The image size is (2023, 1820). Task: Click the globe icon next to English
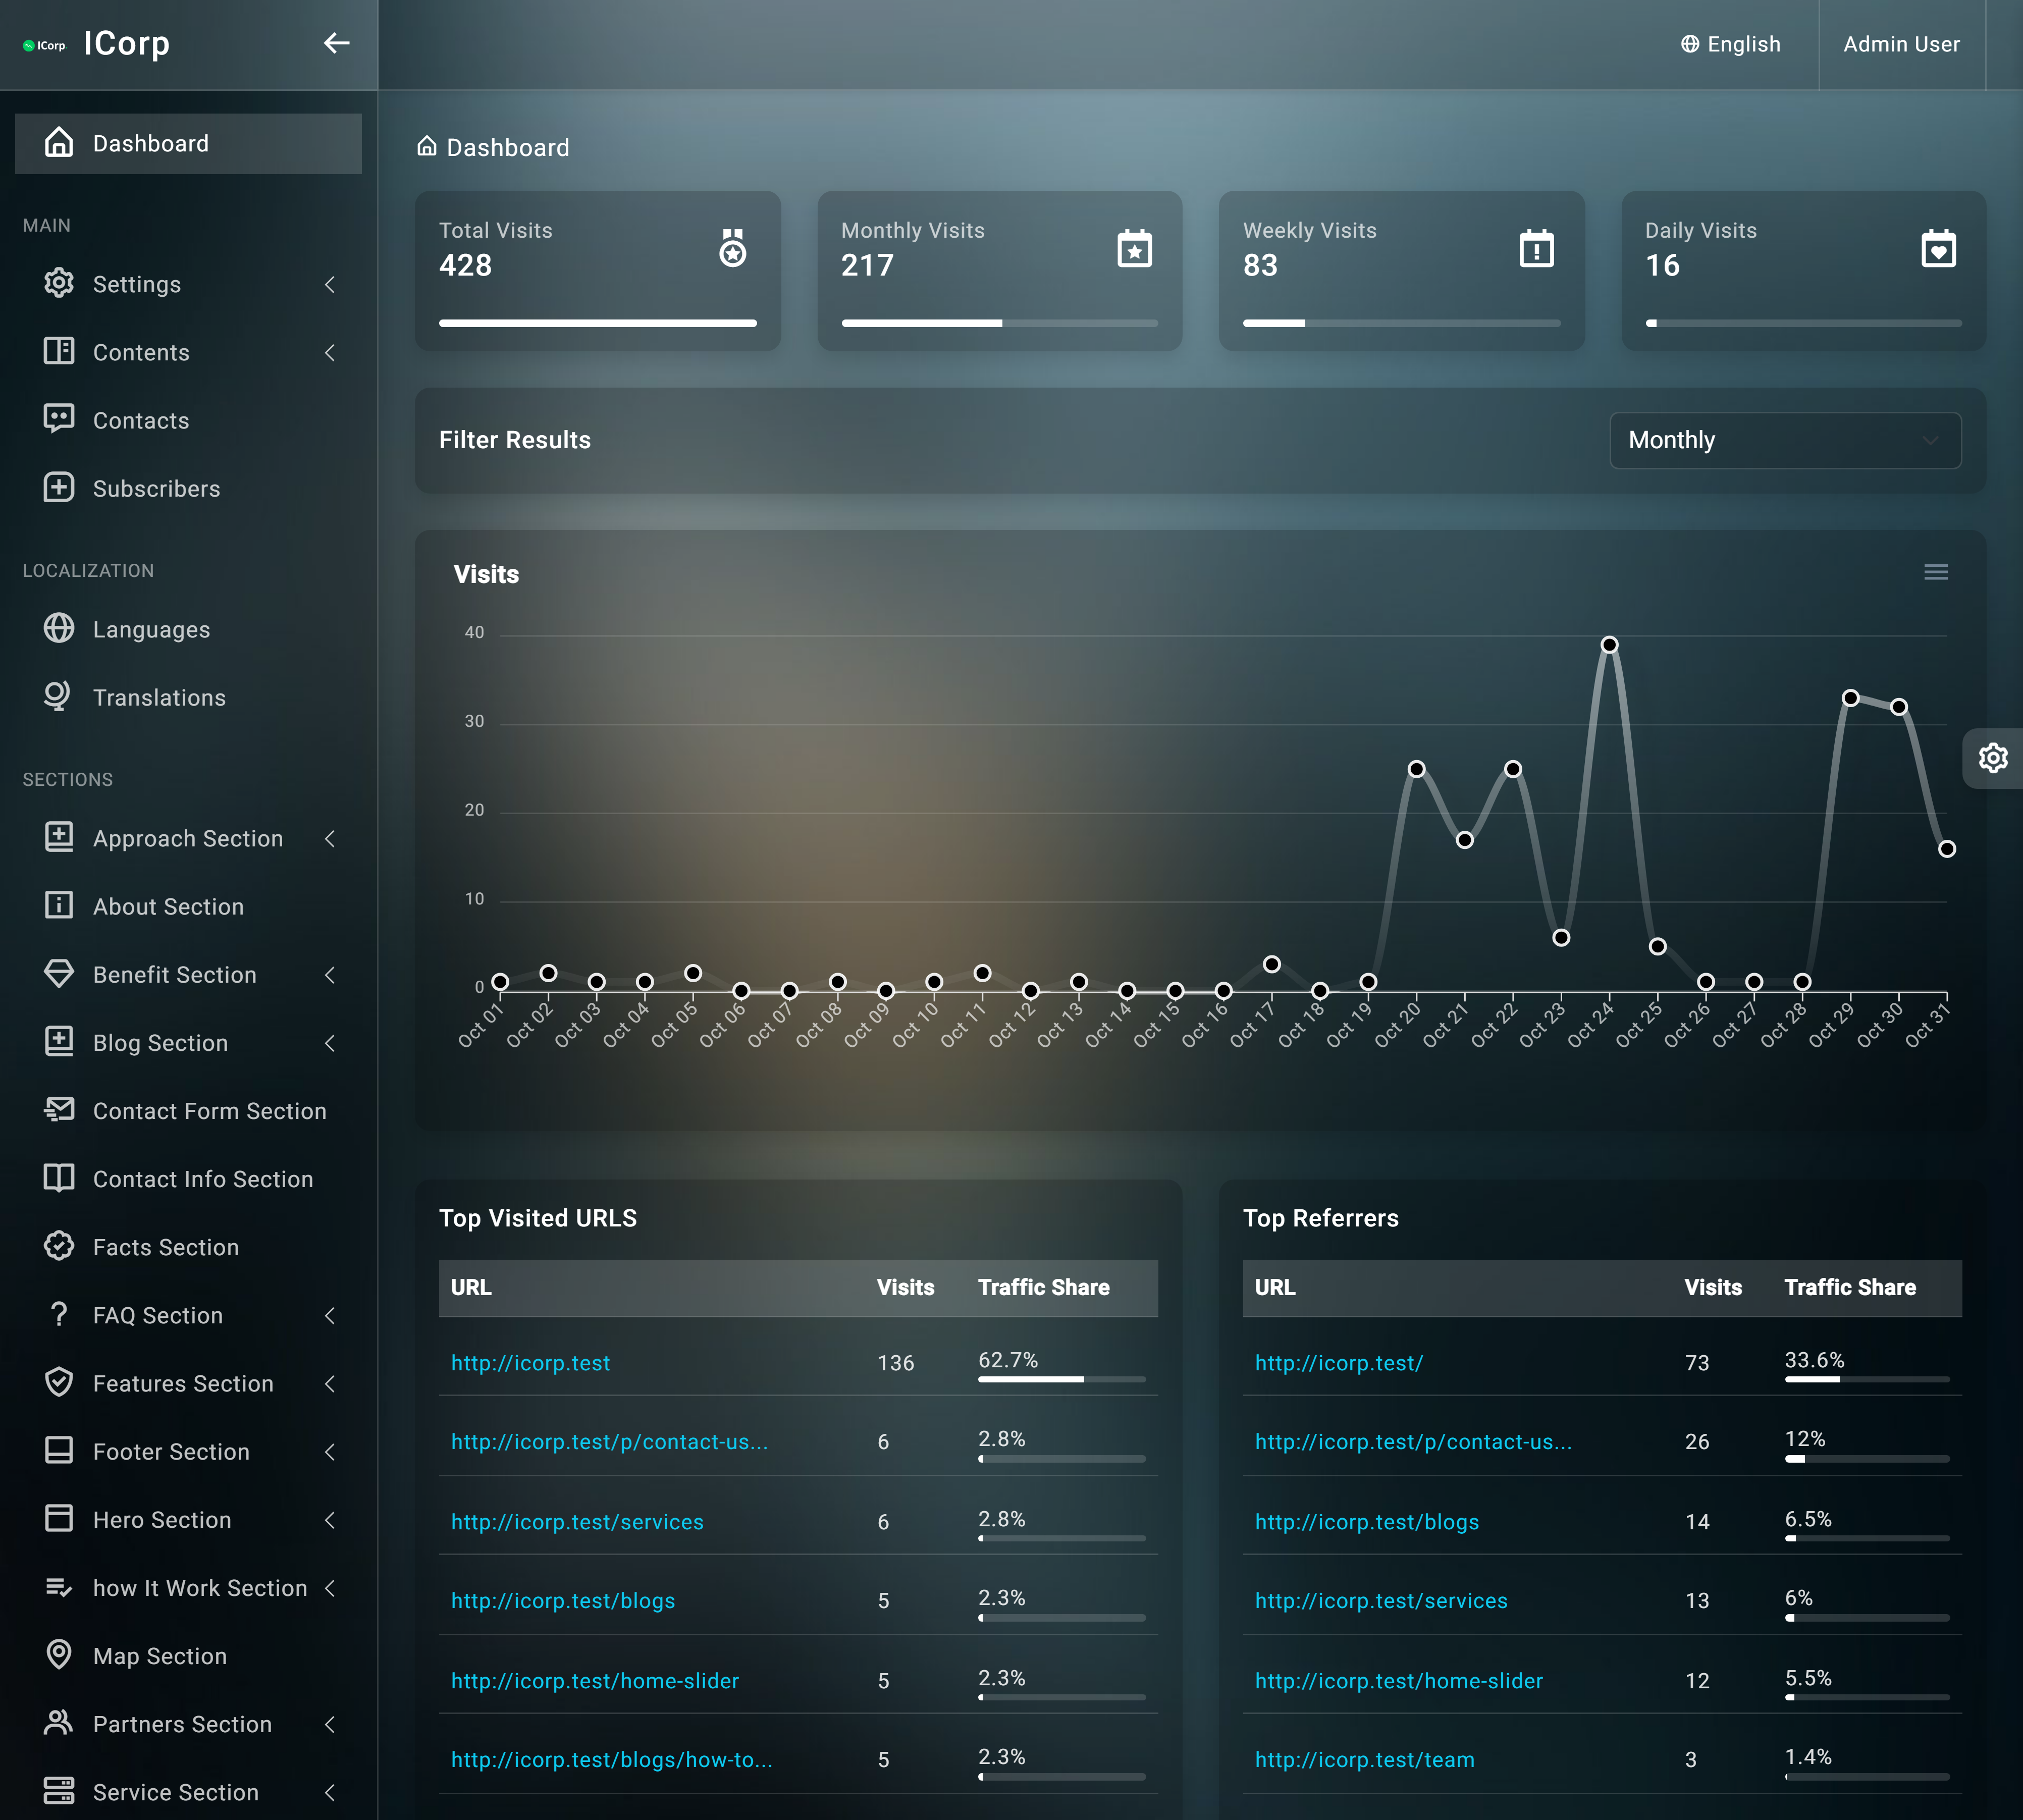[x=1689, y=44]
